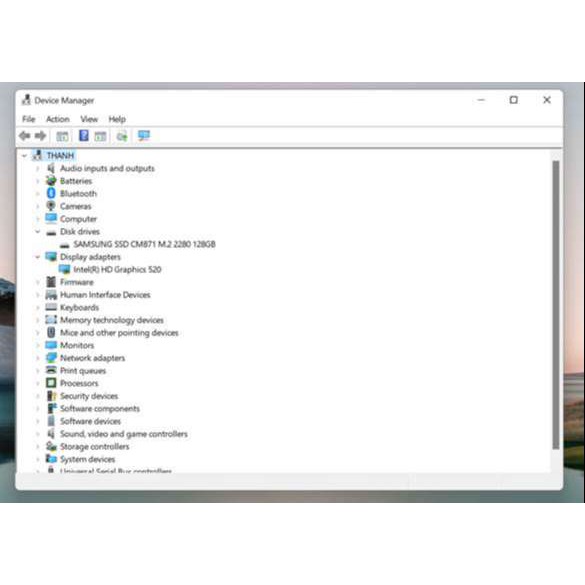Click the Security devices icon
The width and height of the screenshot is (585, 585).
(51, 396)
